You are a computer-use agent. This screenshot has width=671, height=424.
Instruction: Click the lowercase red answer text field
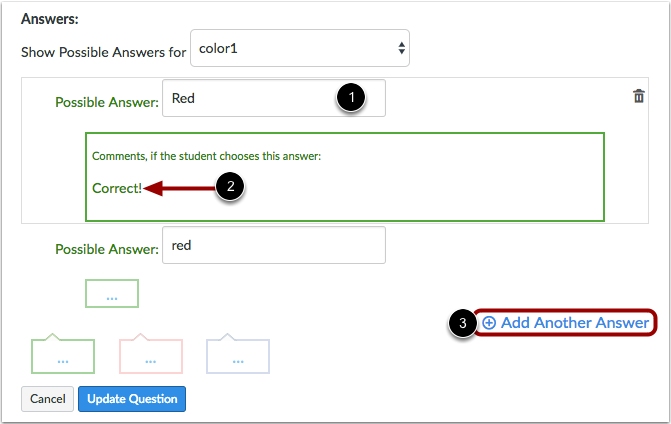pos(274,245)
